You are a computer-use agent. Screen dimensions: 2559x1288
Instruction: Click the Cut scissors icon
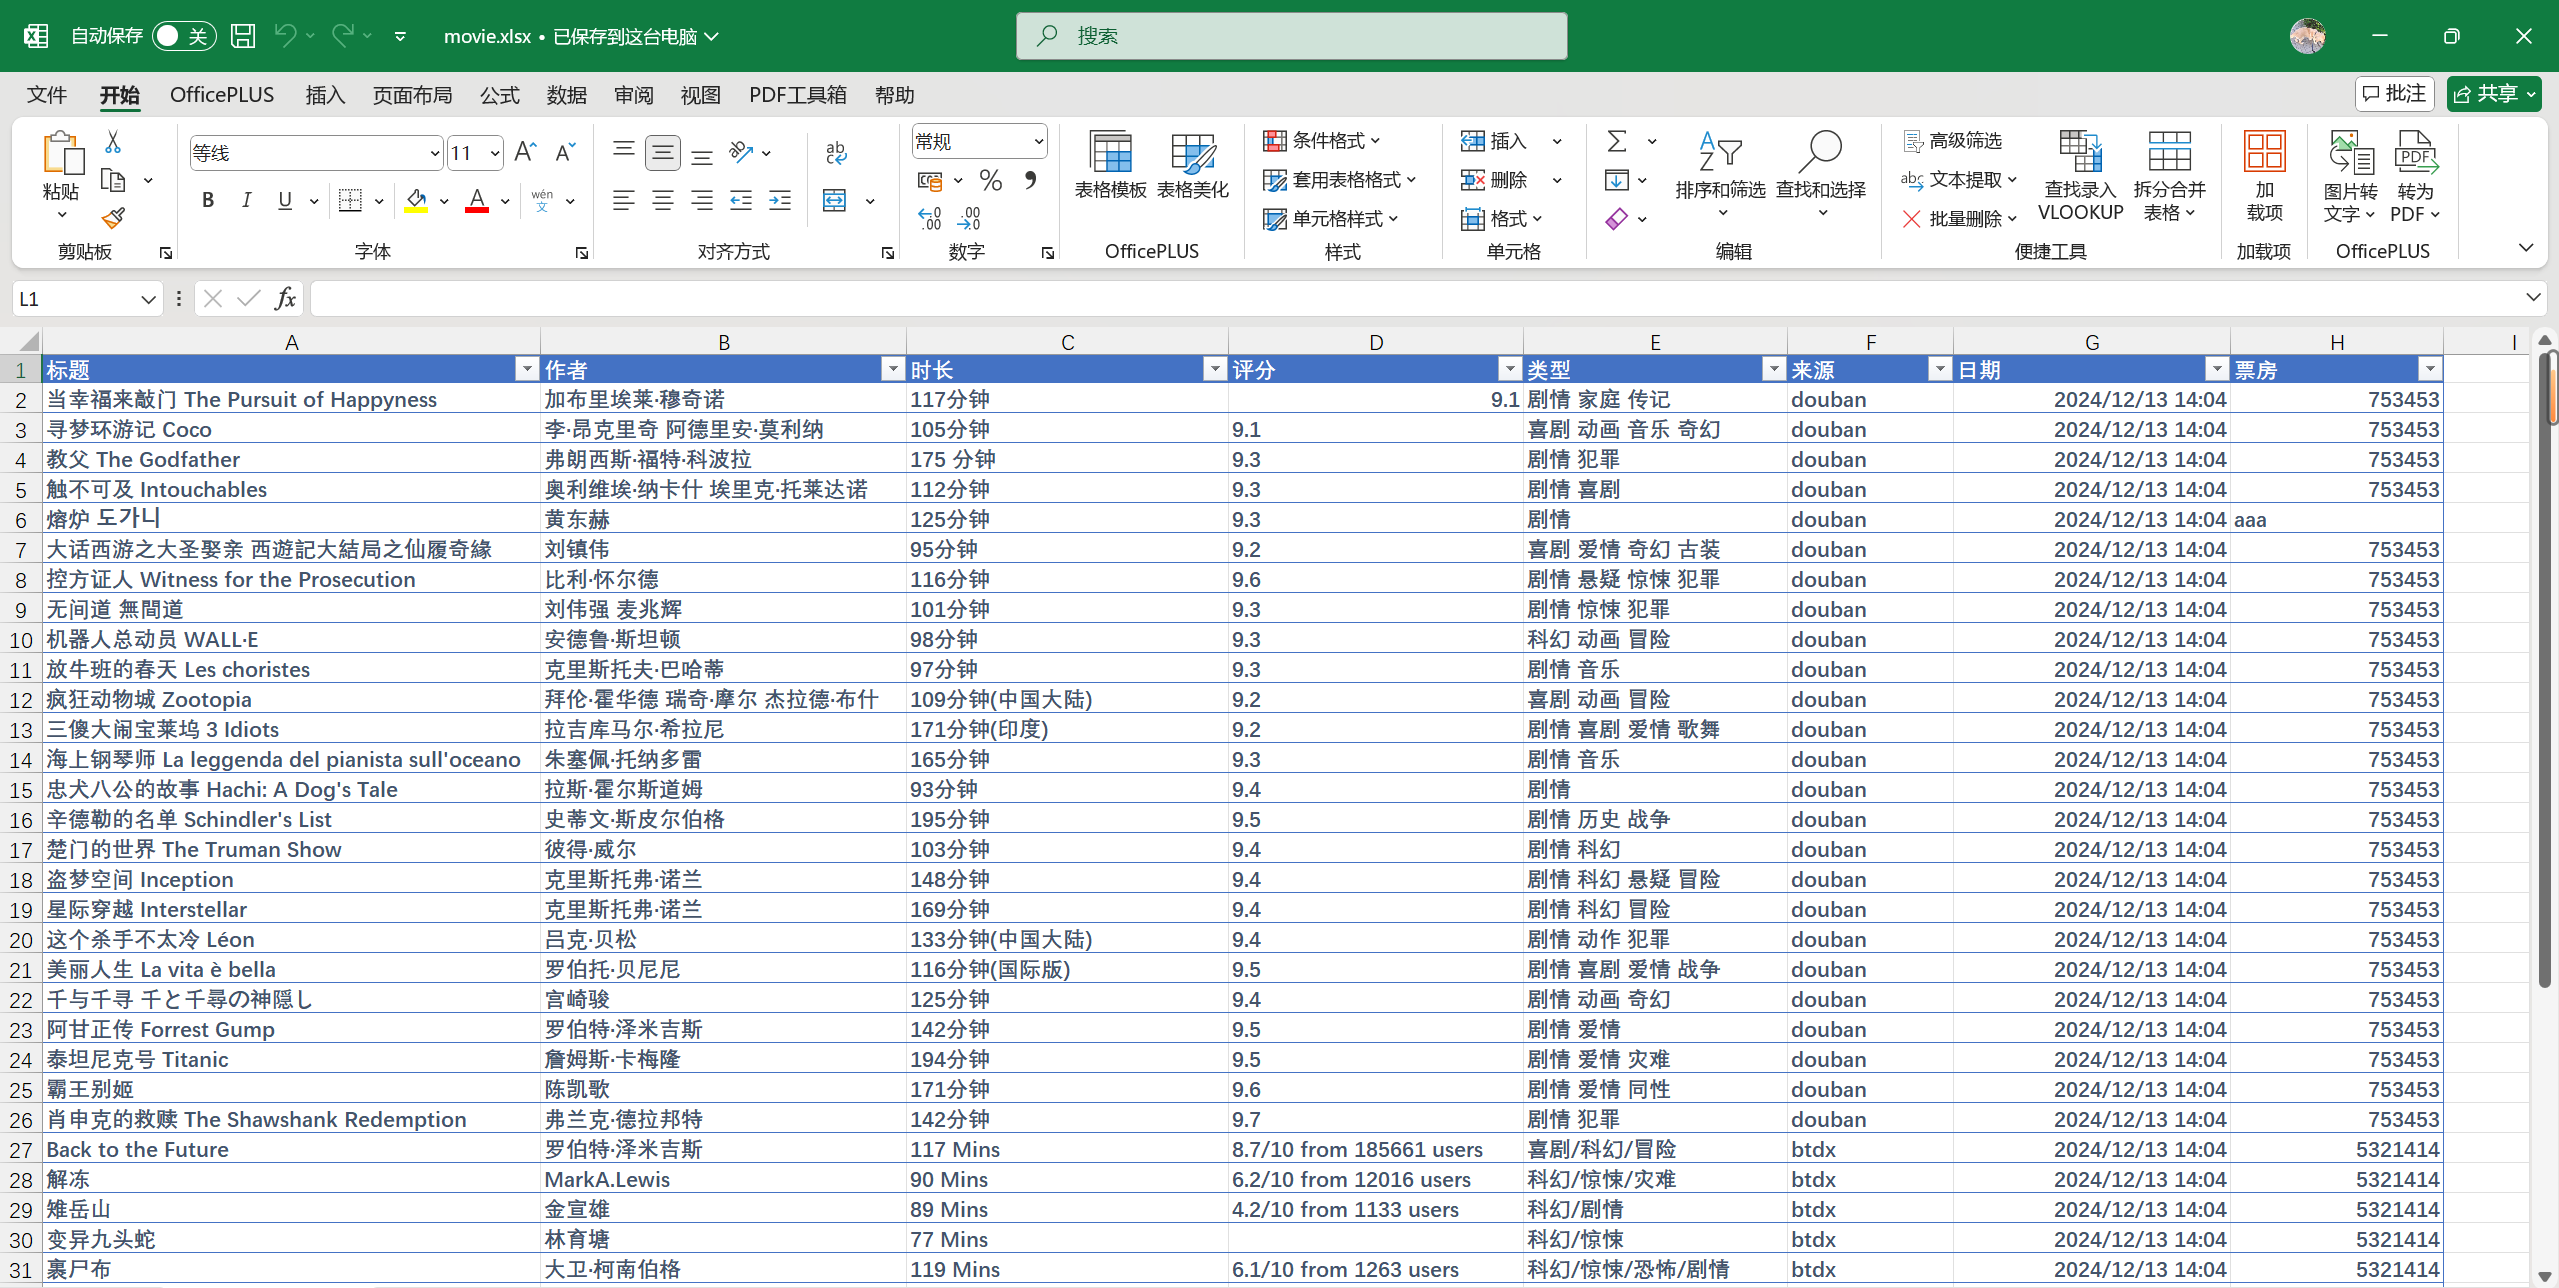click(x=113, y=142)
